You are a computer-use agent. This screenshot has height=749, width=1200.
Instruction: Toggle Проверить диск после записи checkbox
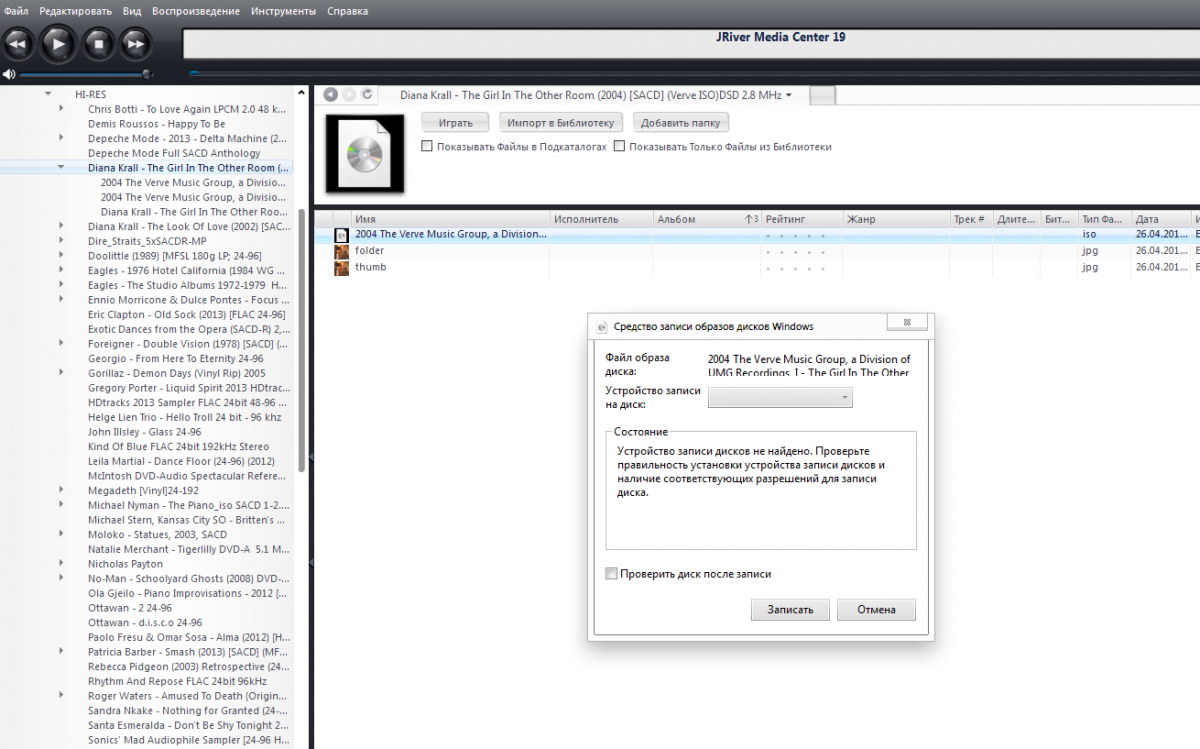612,574
